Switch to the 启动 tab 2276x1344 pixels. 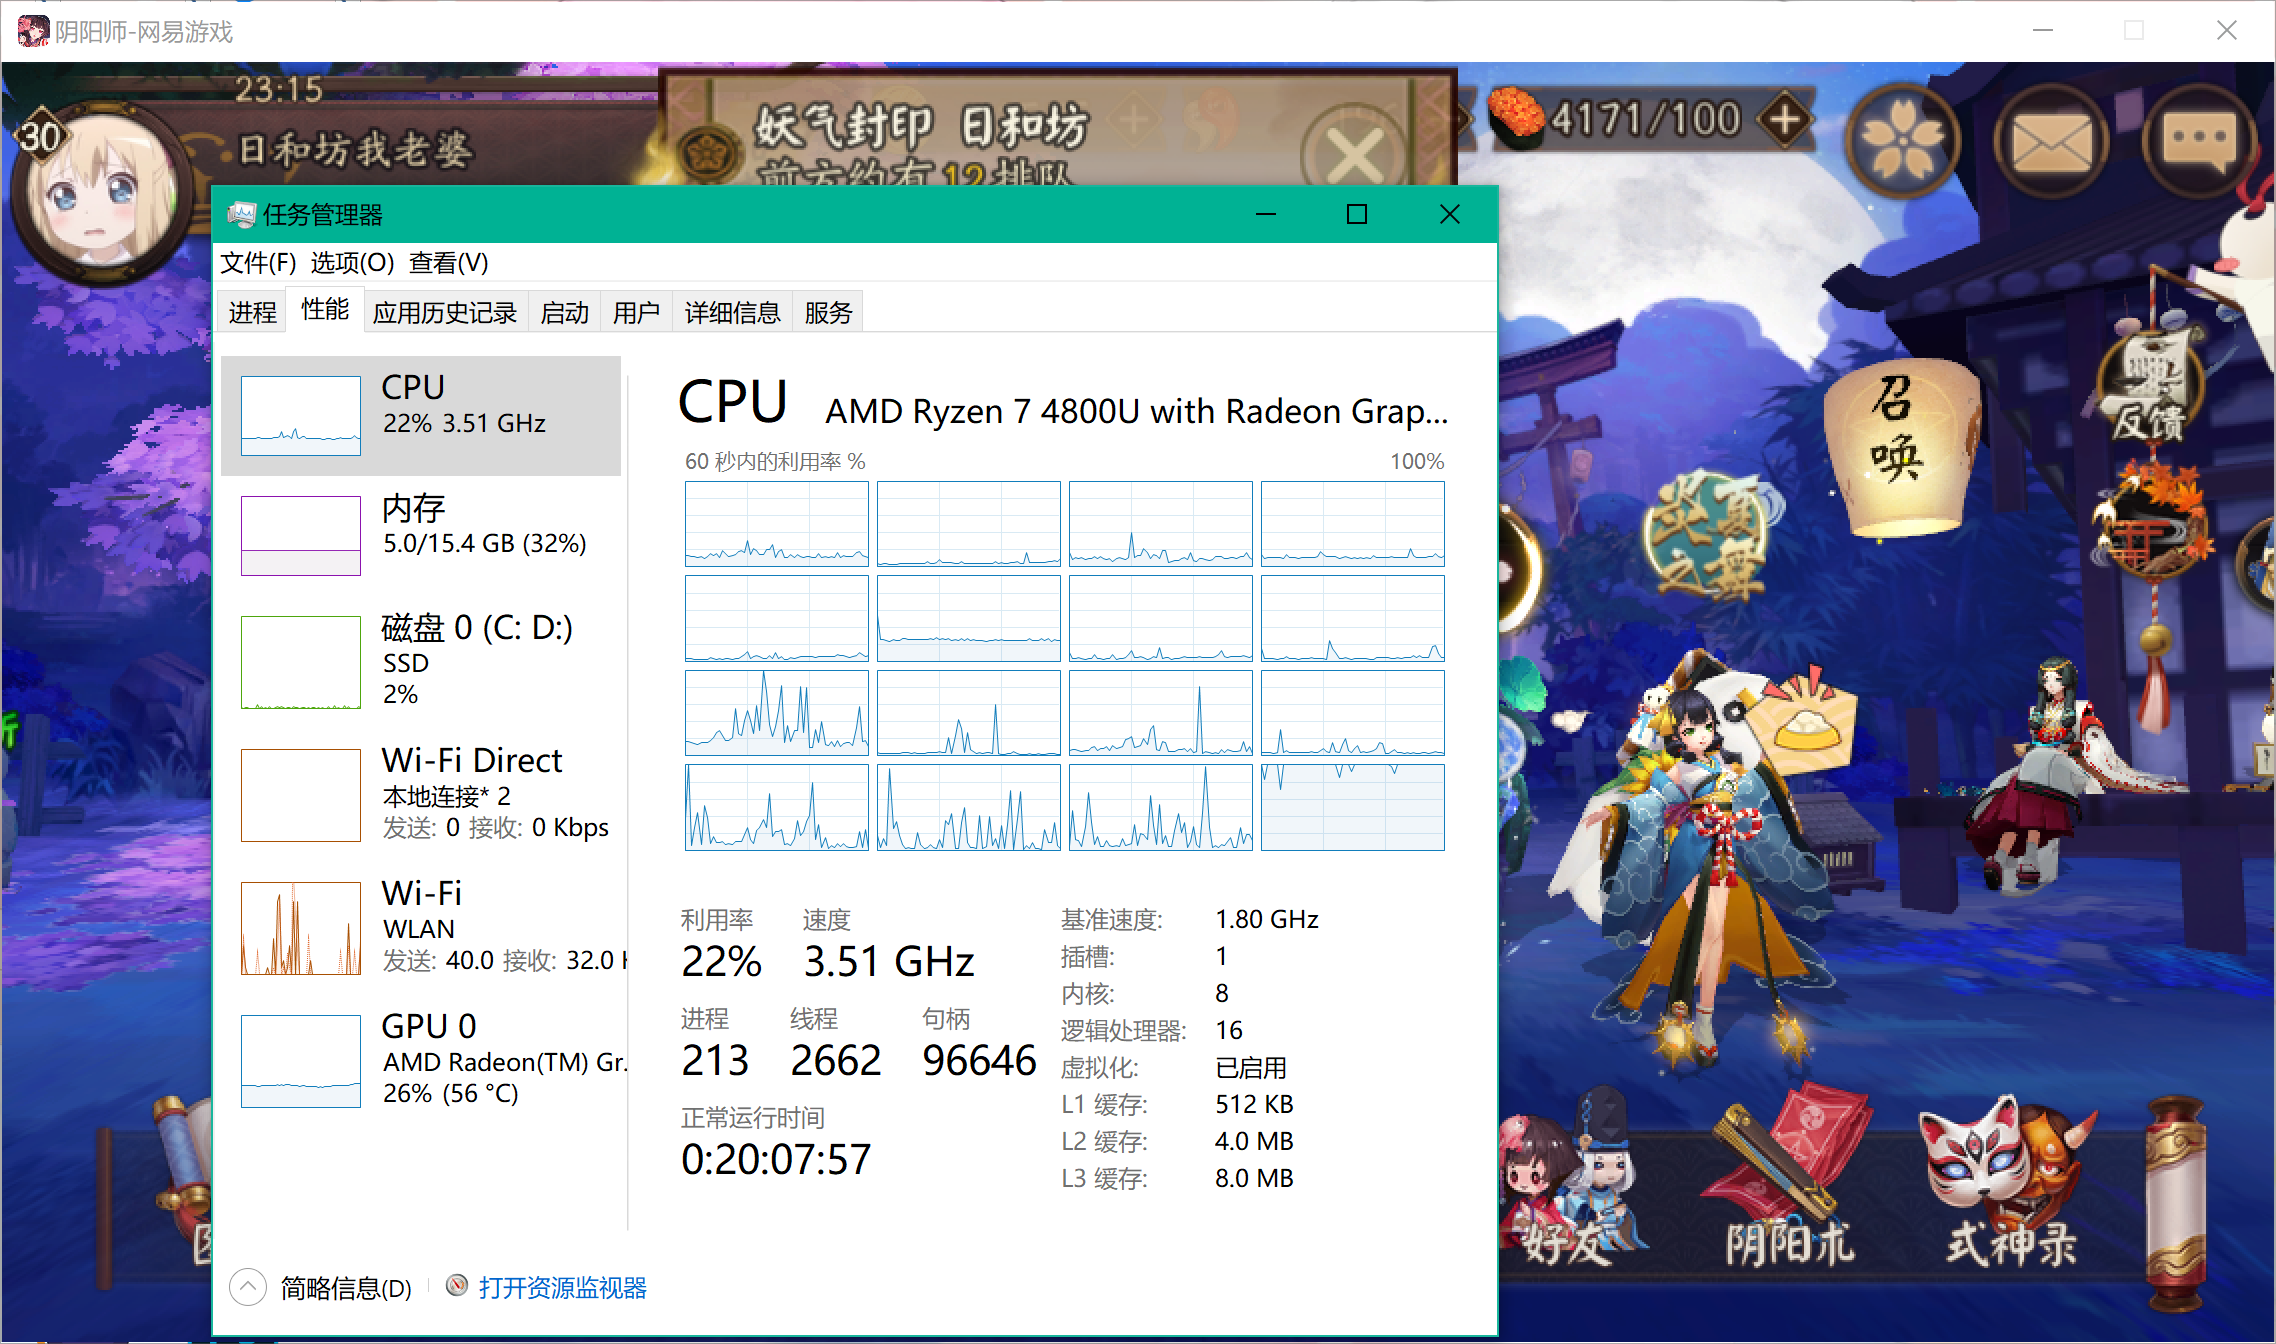pyautogui.click(x=564, y=312)
